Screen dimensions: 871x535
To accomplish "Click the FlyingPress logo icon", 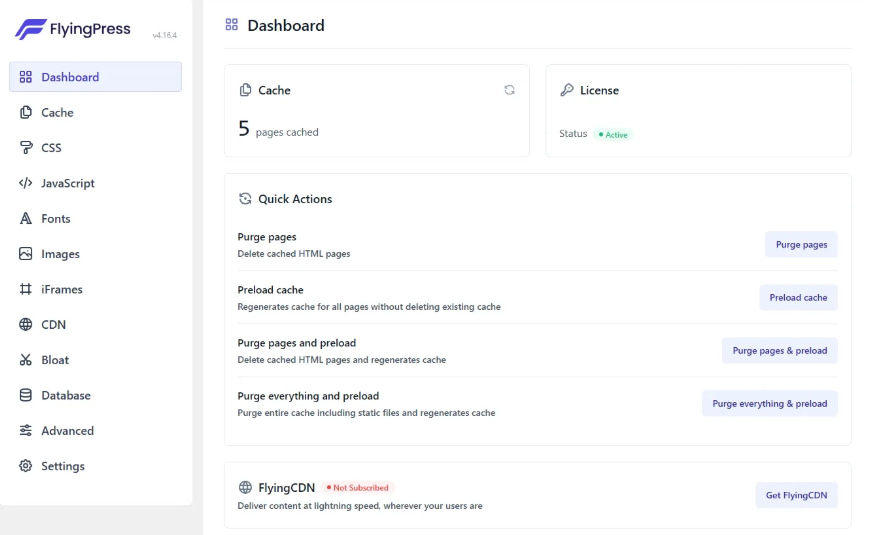I will [30, 29].
